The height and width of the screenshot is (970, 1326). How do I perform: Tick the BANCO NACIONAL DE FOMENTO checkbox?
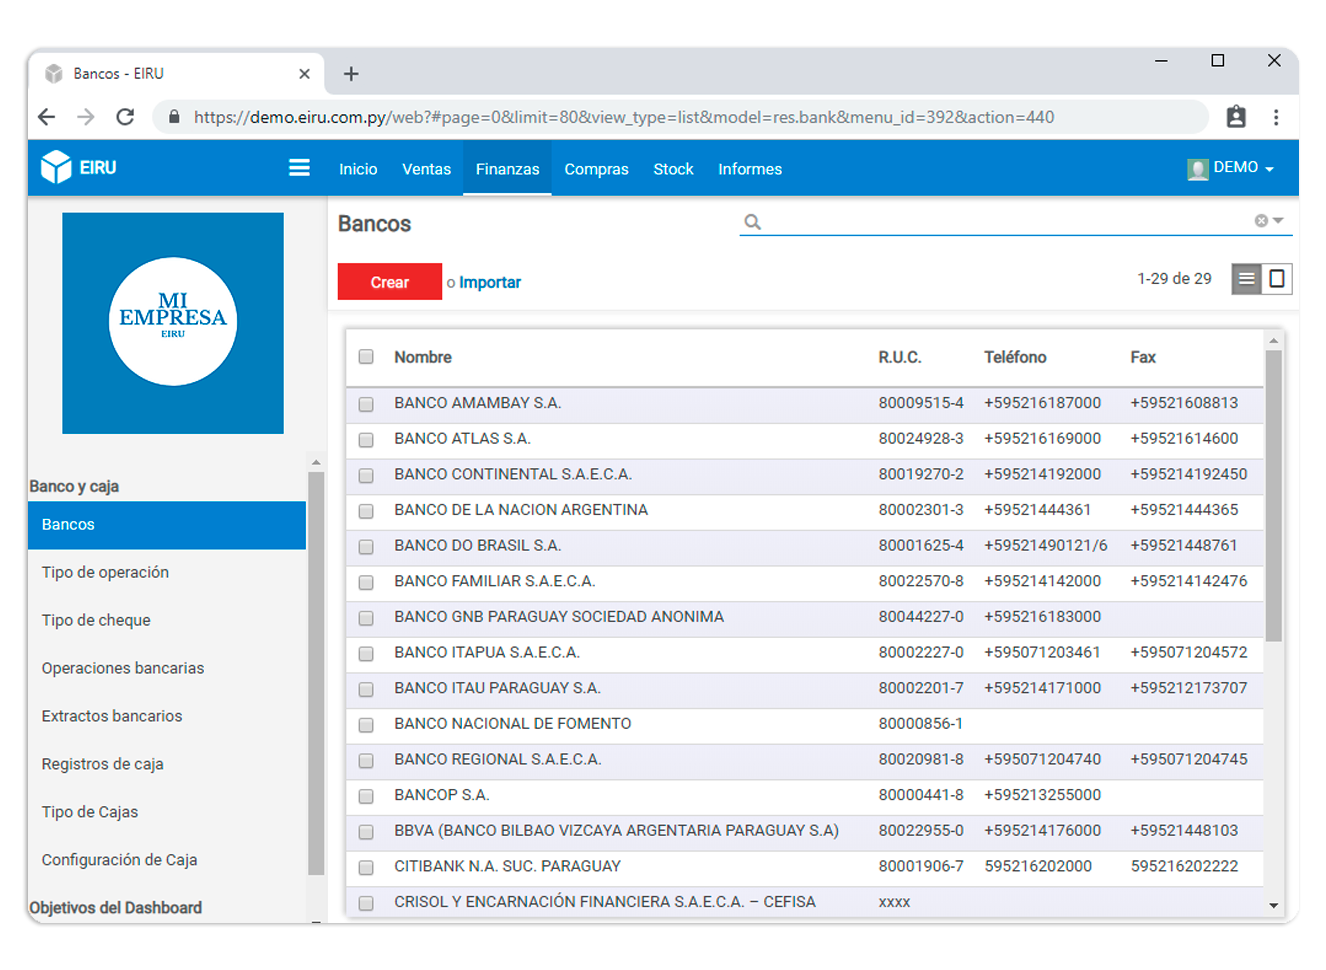[x=366, y=725]
